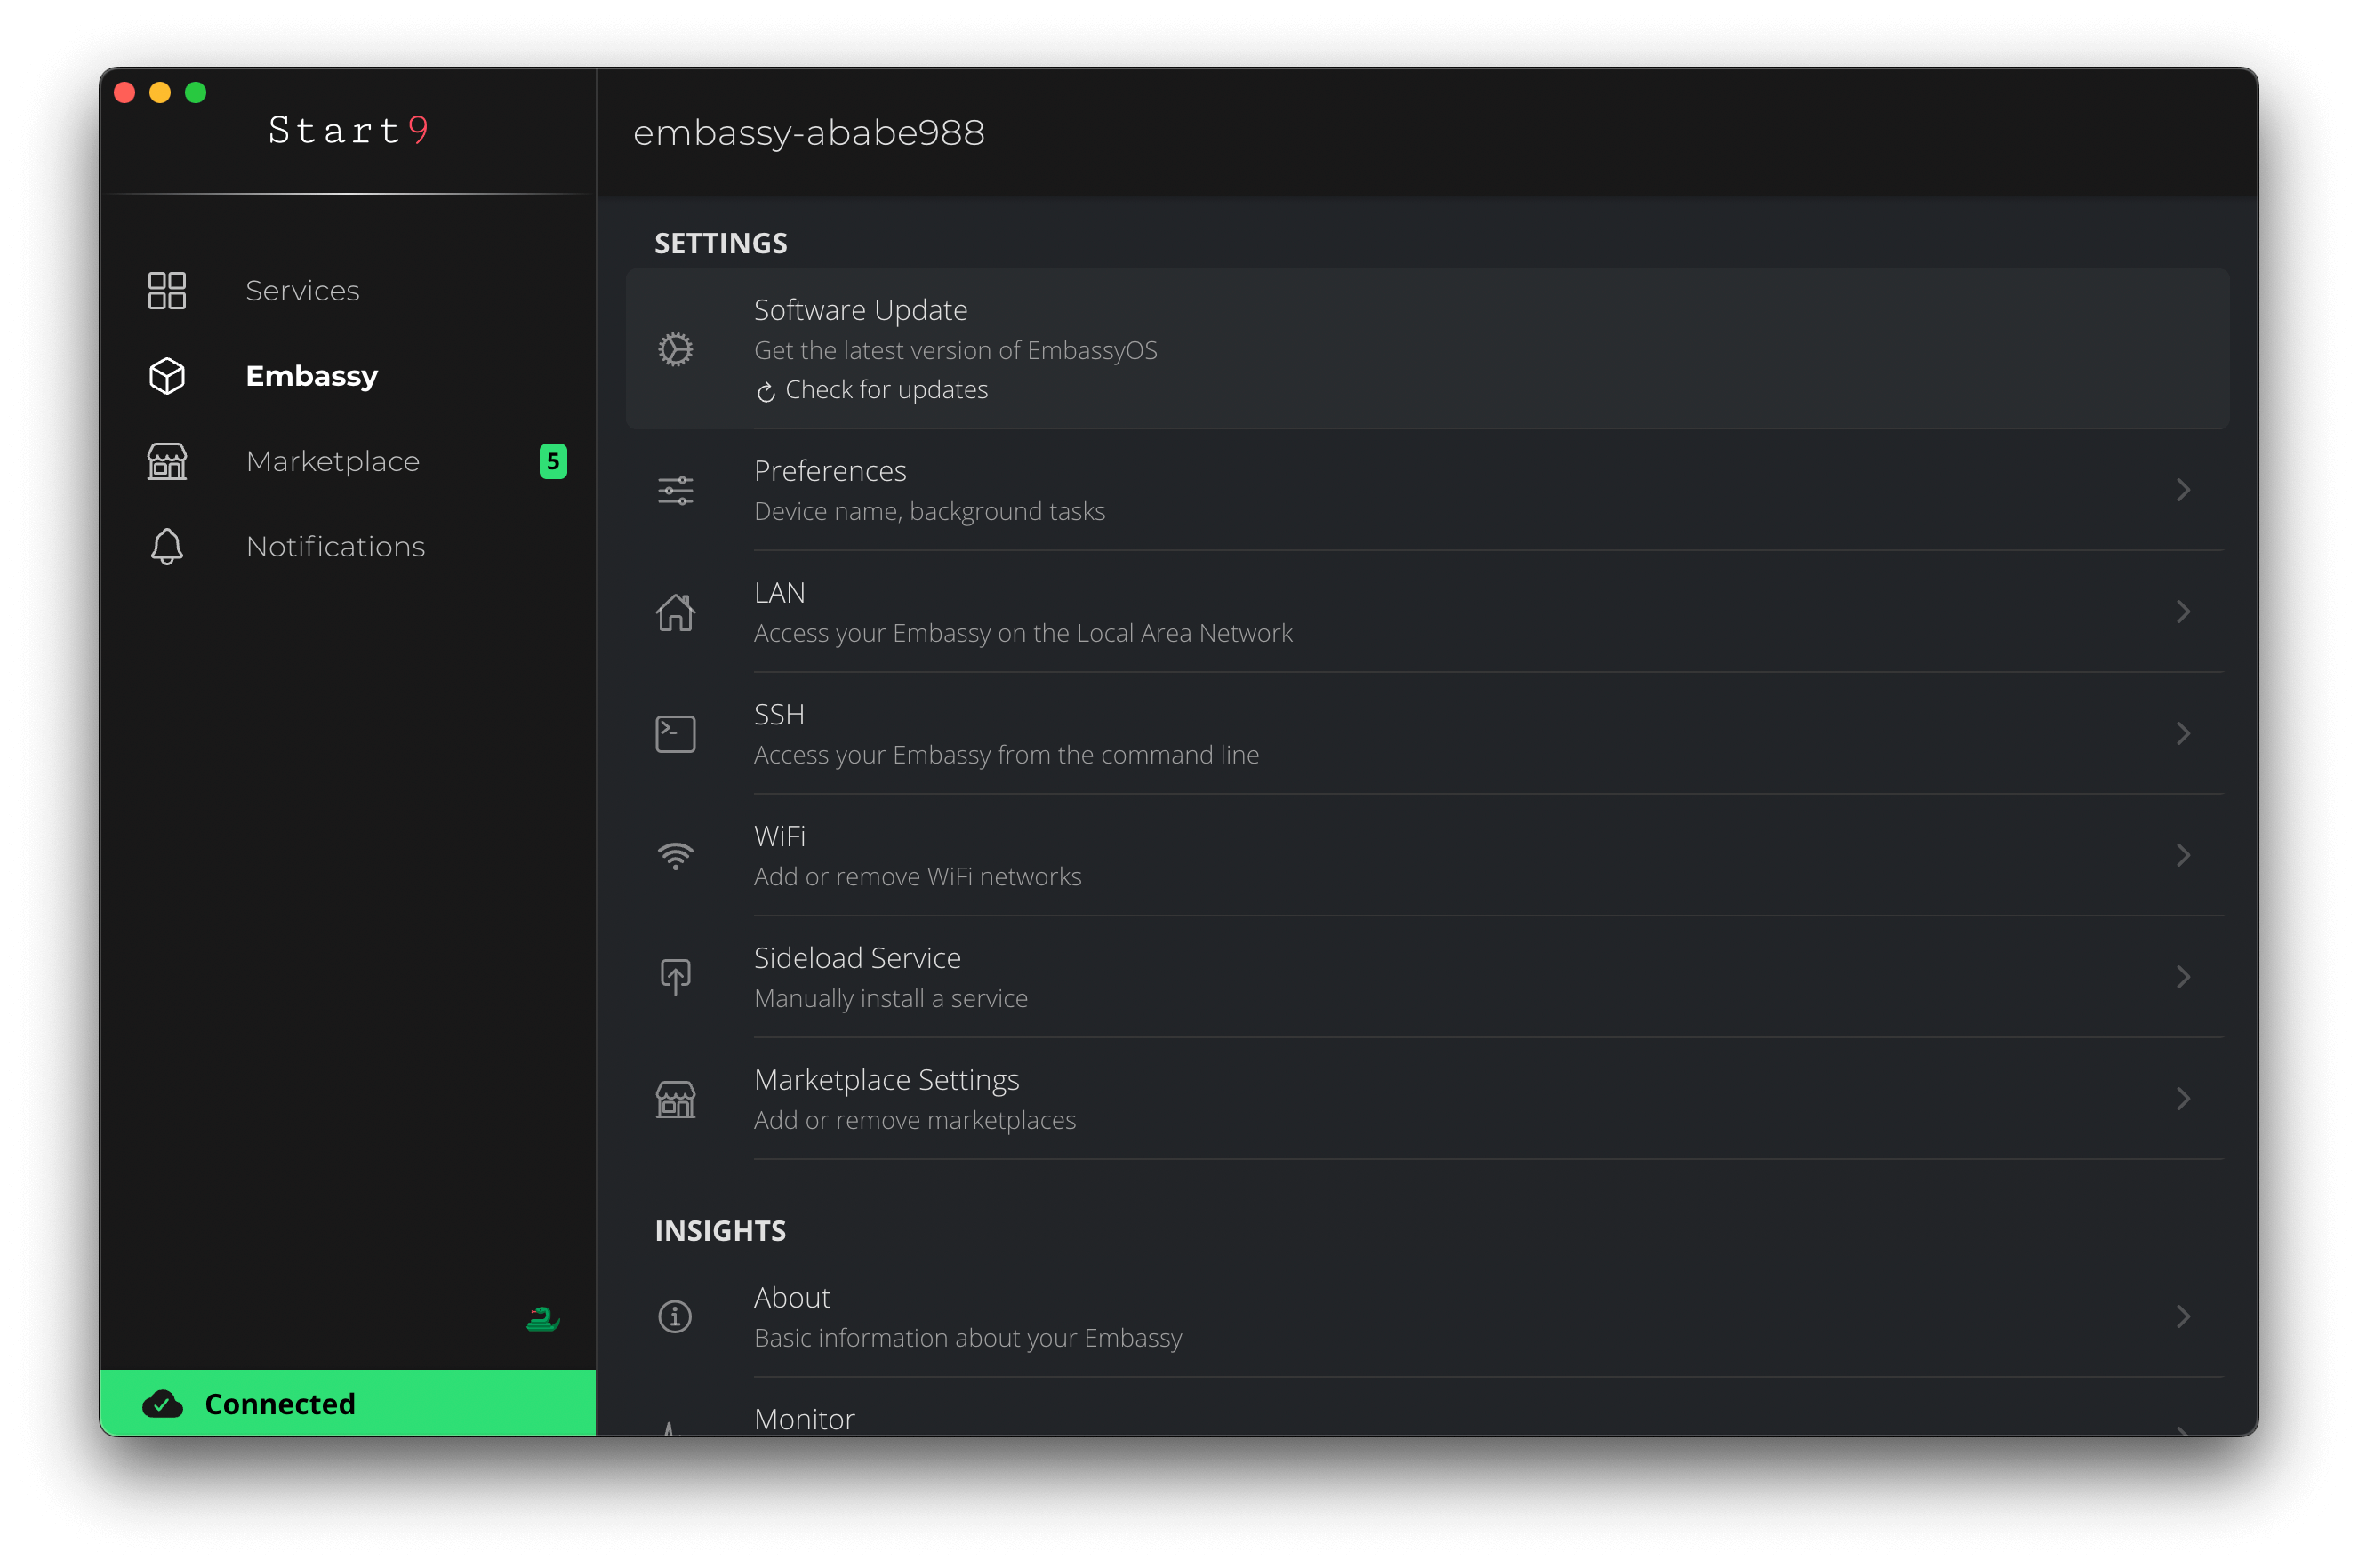Expand Preferences using its chevron arrow
Viewport: 2358px width, 1568px height.
2183,490
